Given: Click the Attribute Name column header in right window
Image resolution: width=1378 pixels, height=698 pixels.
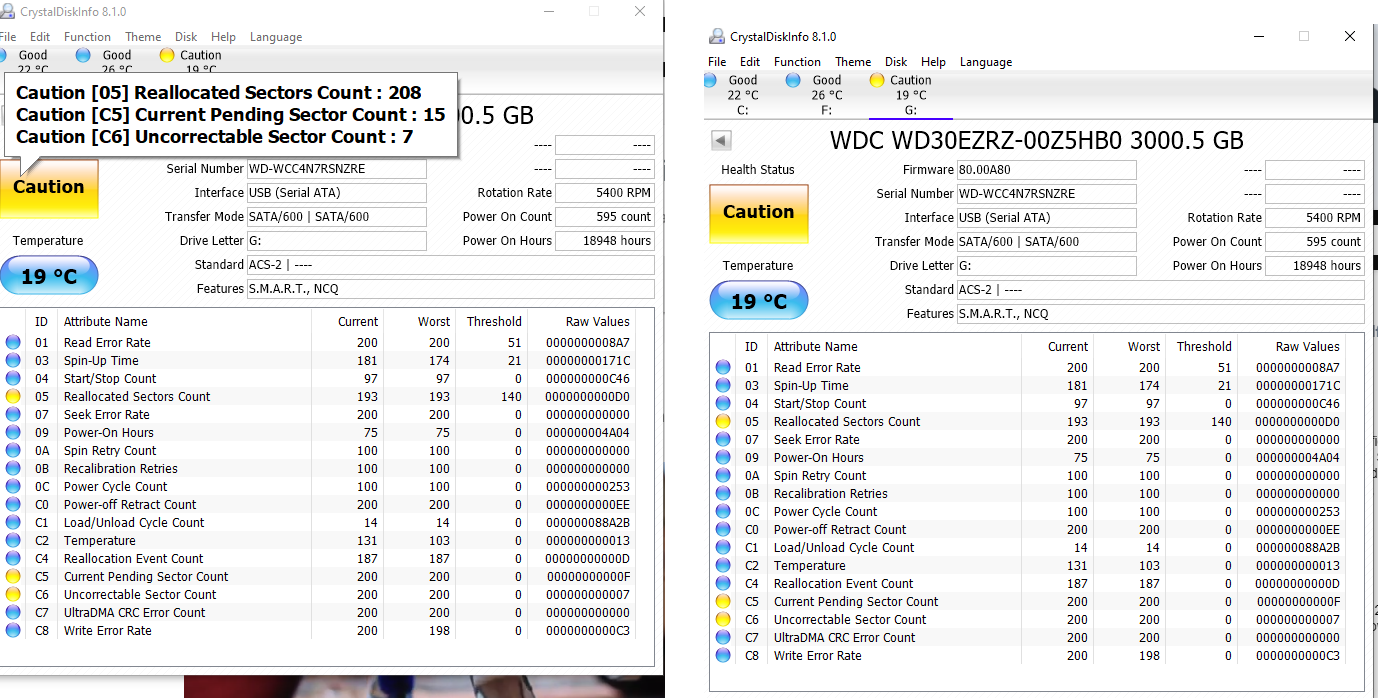Looking at the screenshot, I should (815, 347).
